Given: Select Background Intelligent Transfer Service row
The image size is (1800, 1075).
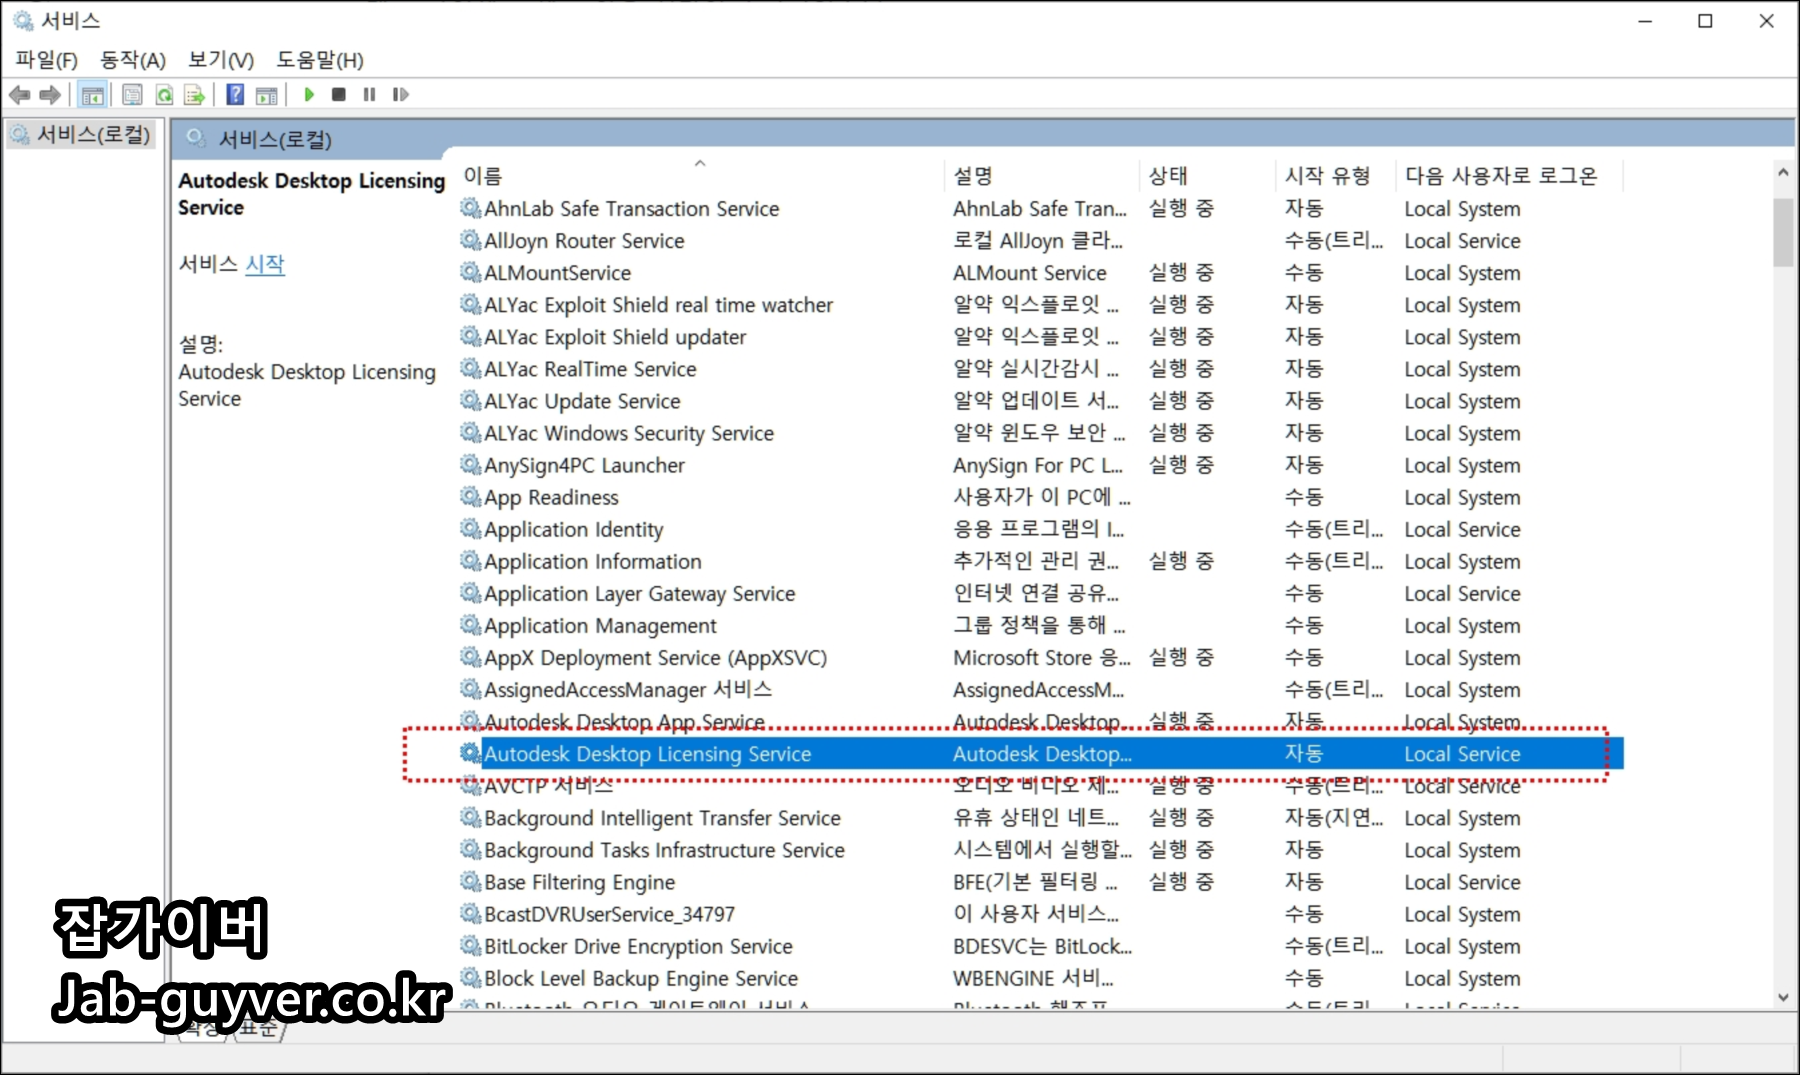Looking at the screenshot, I should (x=1040, y=818).
